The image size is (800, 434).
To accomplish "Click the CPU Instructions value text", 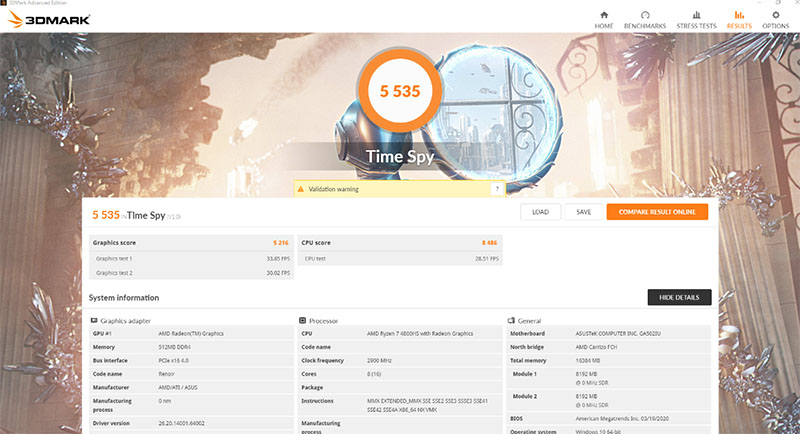I will point(428,405).
